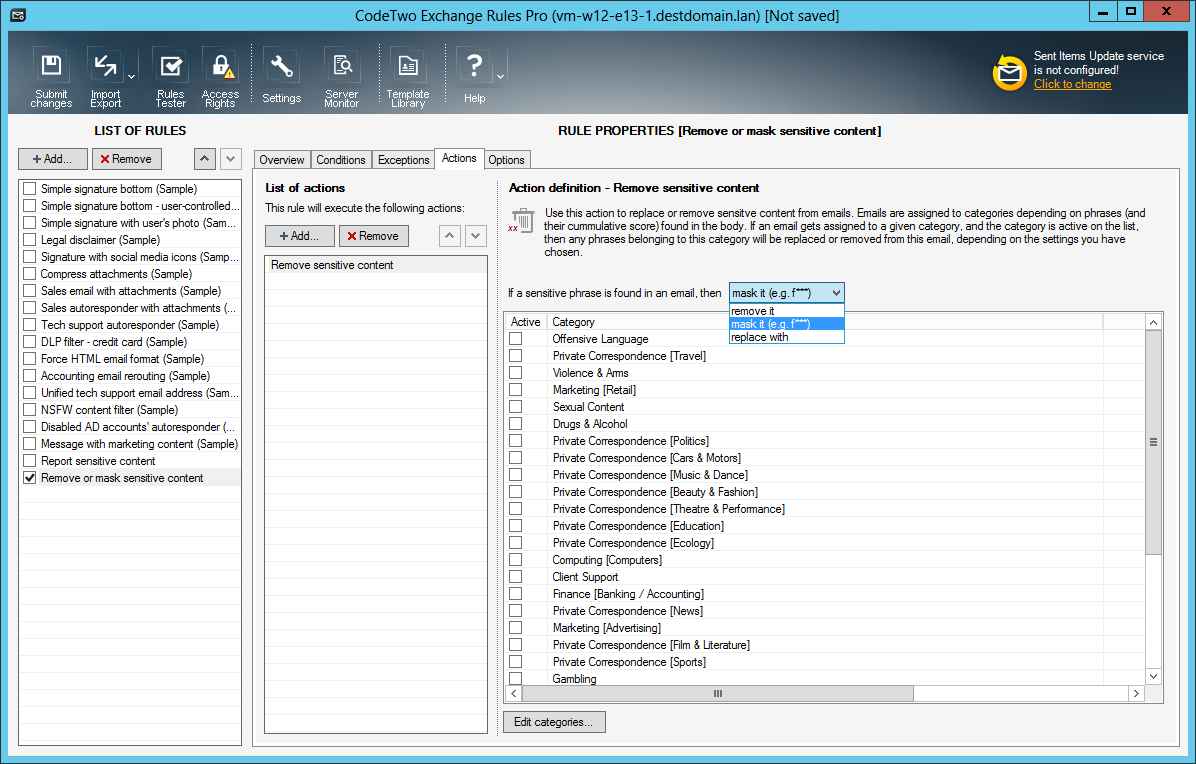The image size is (1196, 764).
Task: Activate the Violence & Arms category checkbox
Action: [516, 373]
